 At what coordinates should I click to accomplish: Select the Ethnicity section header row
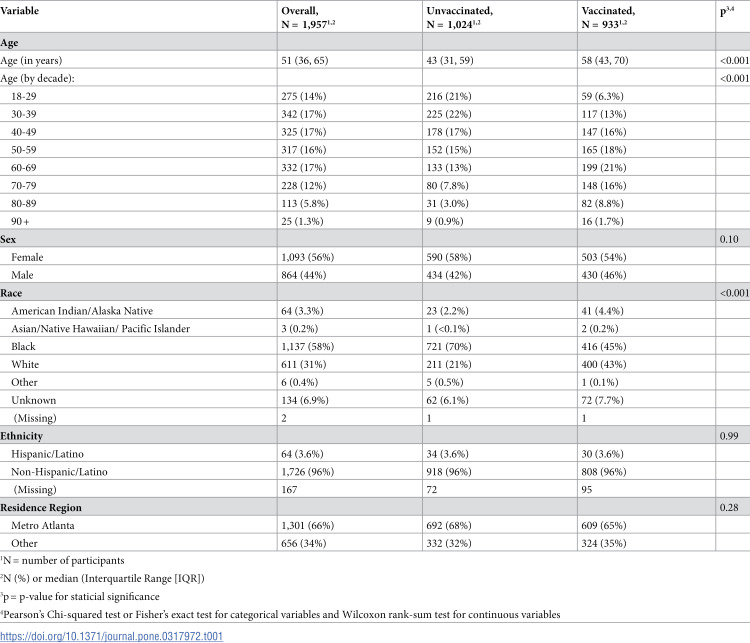[x=375, y=435]
